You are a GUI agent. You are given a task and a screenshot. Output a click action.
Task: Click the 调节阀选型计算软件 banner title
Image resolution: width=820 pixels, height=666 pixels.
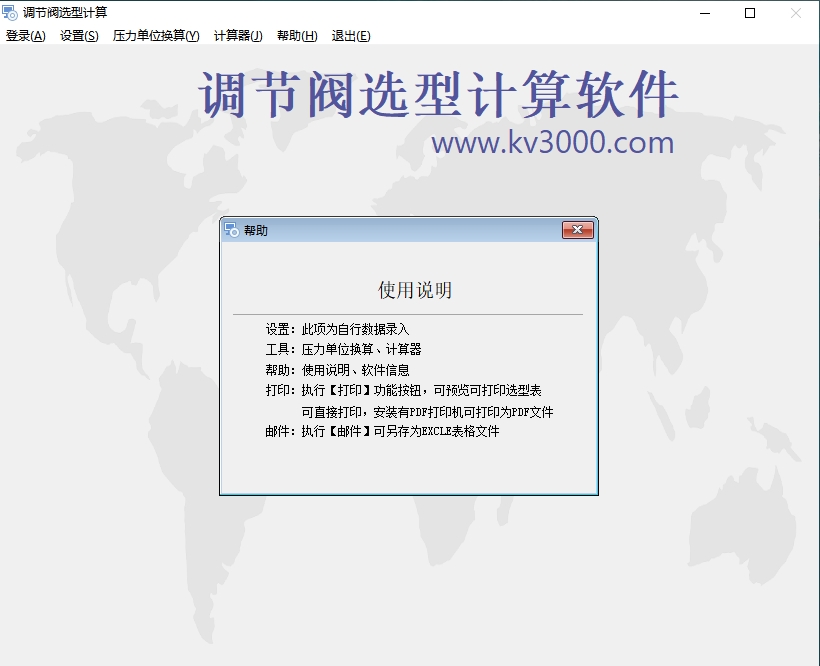[x=438, y=94]
